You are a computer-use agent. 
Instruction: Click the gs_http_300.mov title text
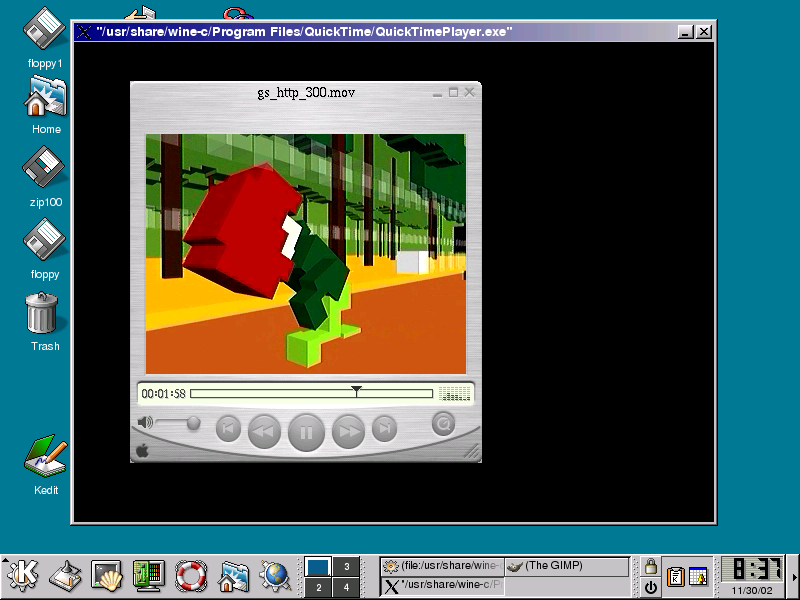click(x=306, y=92)
